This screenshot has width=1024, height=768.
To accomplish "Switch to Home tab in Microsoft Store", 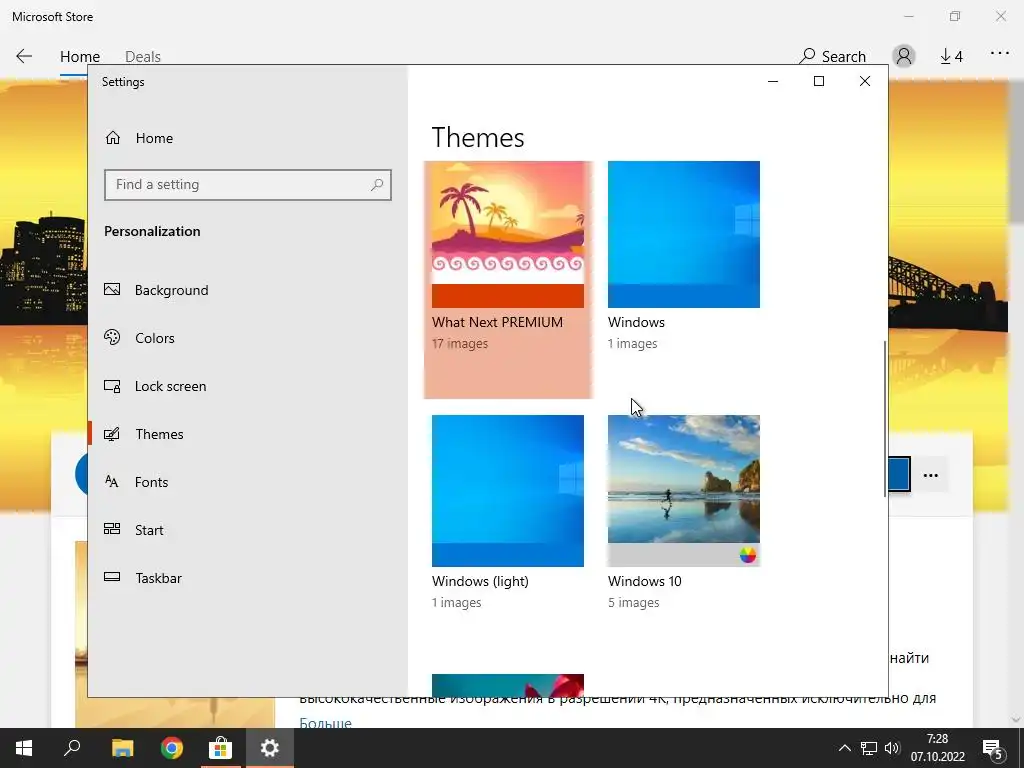I will pos(80,57).
